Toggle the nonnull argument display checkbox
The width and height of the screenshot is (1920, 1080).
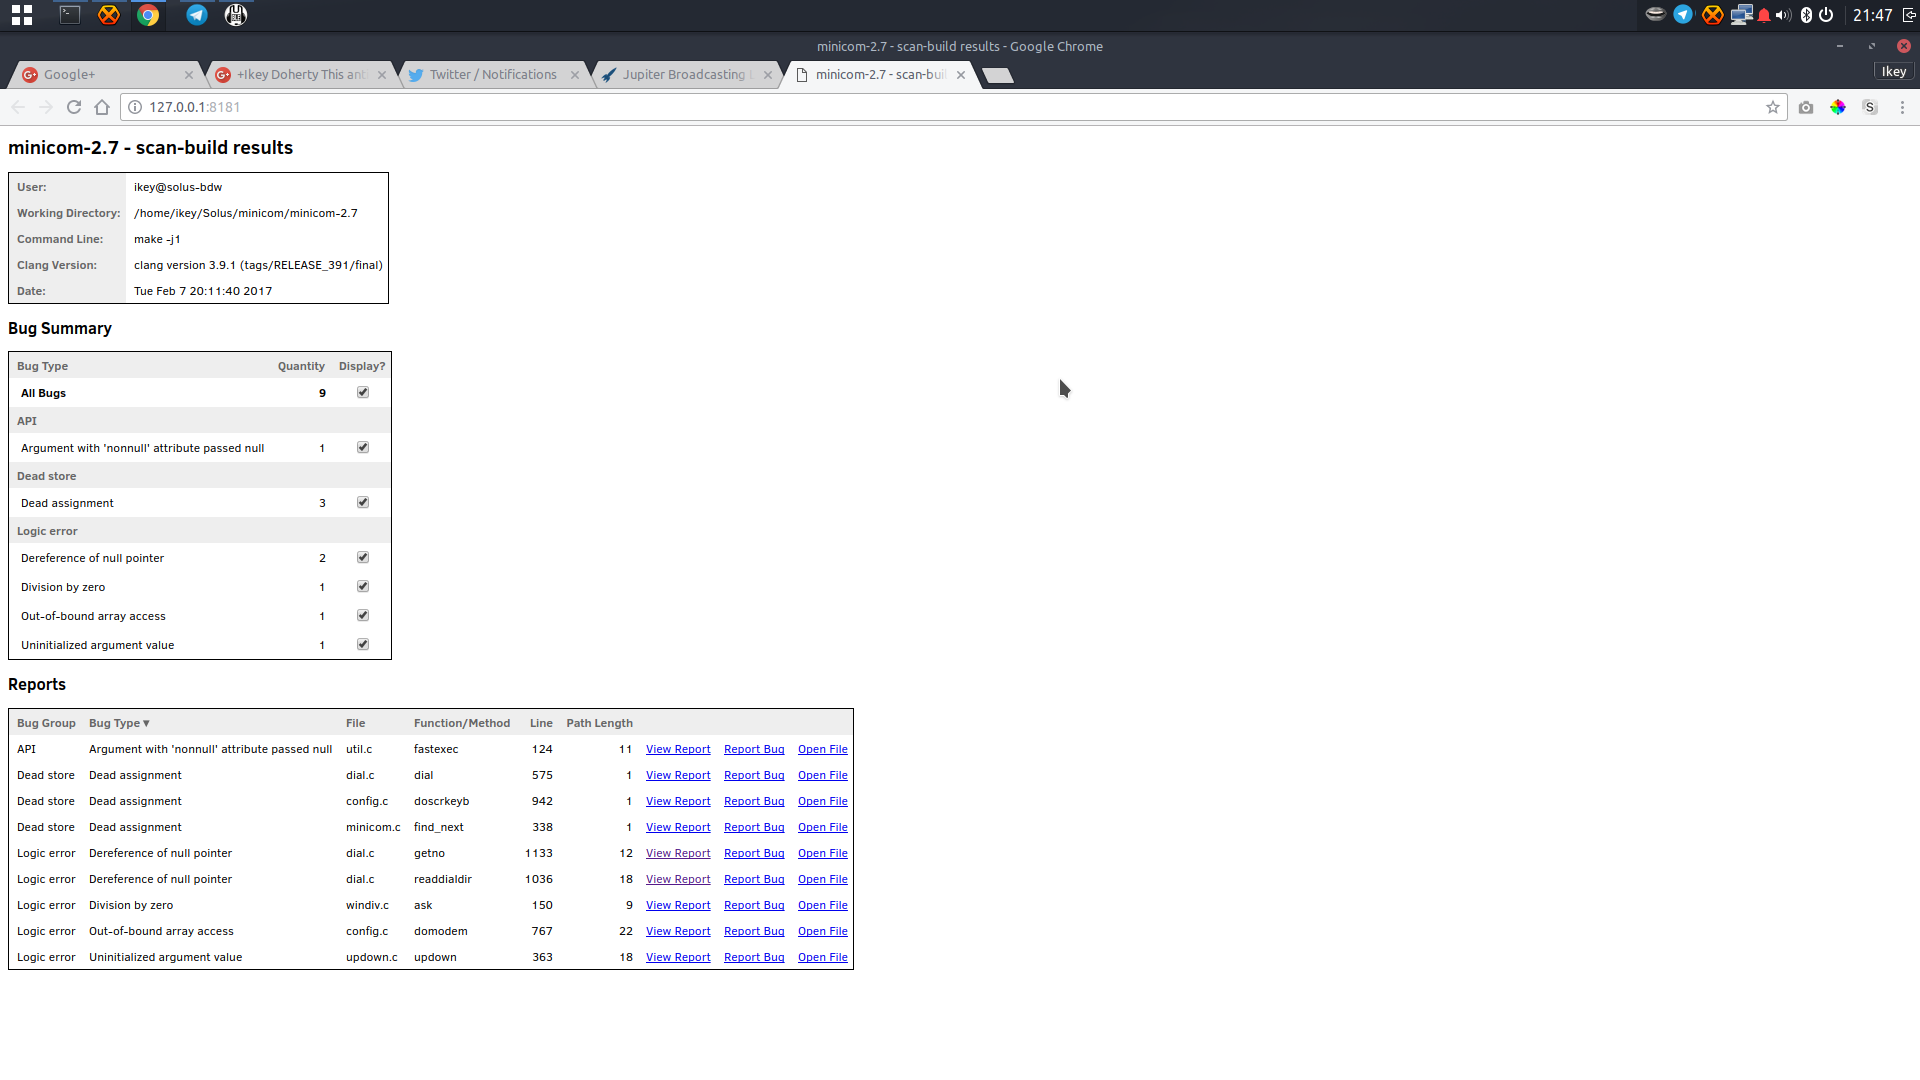click(x=363, y=447)
